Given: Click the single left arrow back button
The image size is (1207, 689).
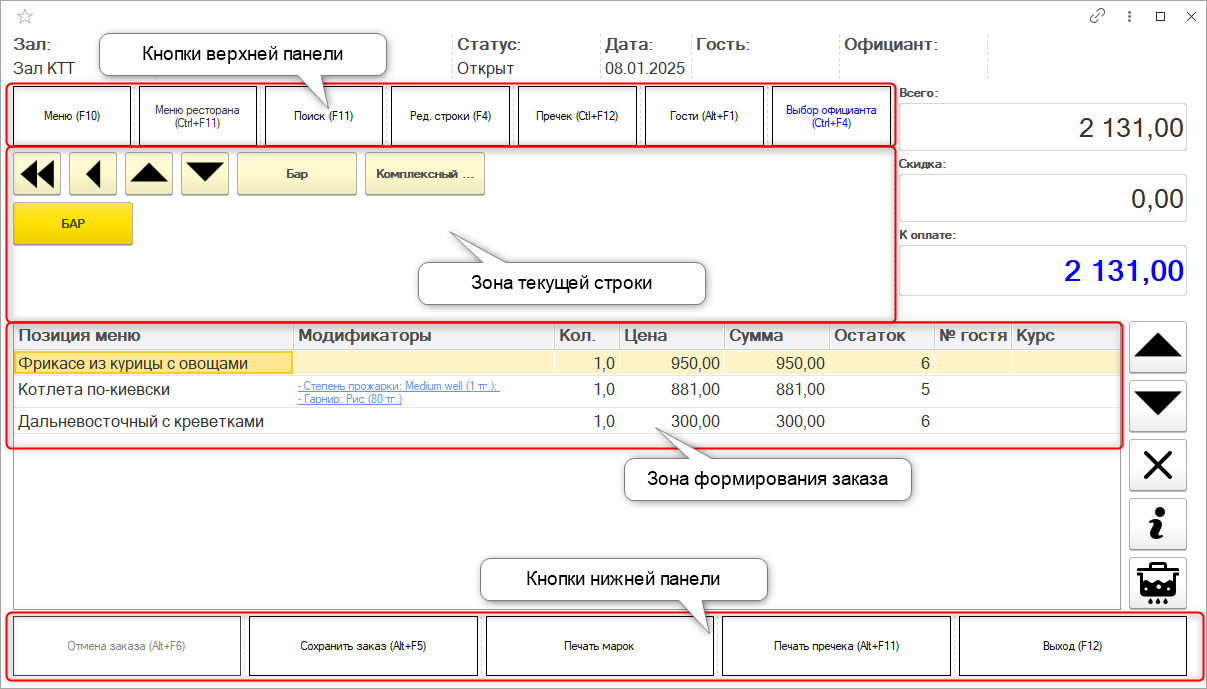Looking at the screenshot, I should tap(93, 174).
